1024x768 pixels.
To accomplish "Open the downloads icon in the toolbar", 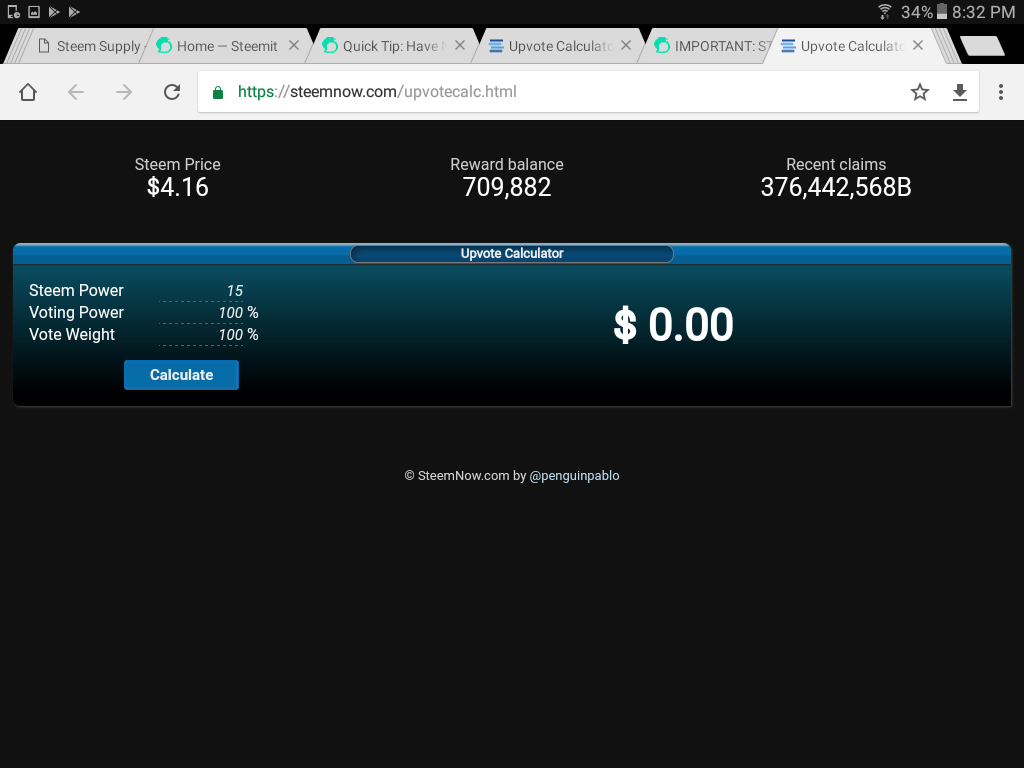I will pos(959,92).
